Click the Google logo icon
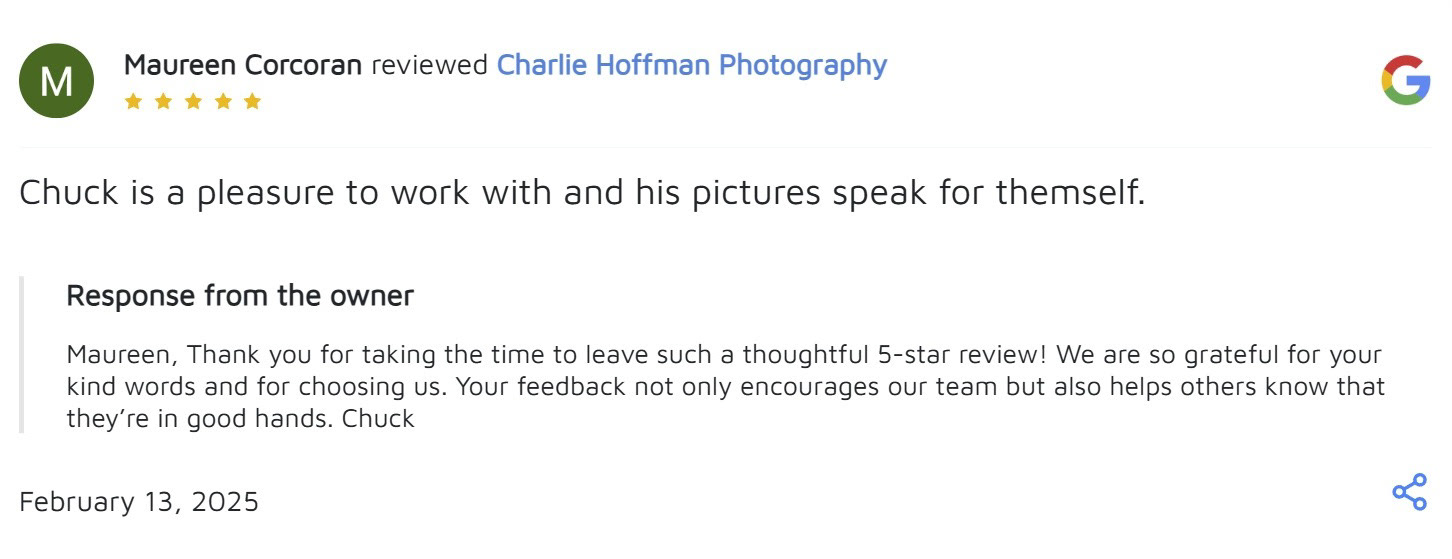 [x=1405, y=81]
